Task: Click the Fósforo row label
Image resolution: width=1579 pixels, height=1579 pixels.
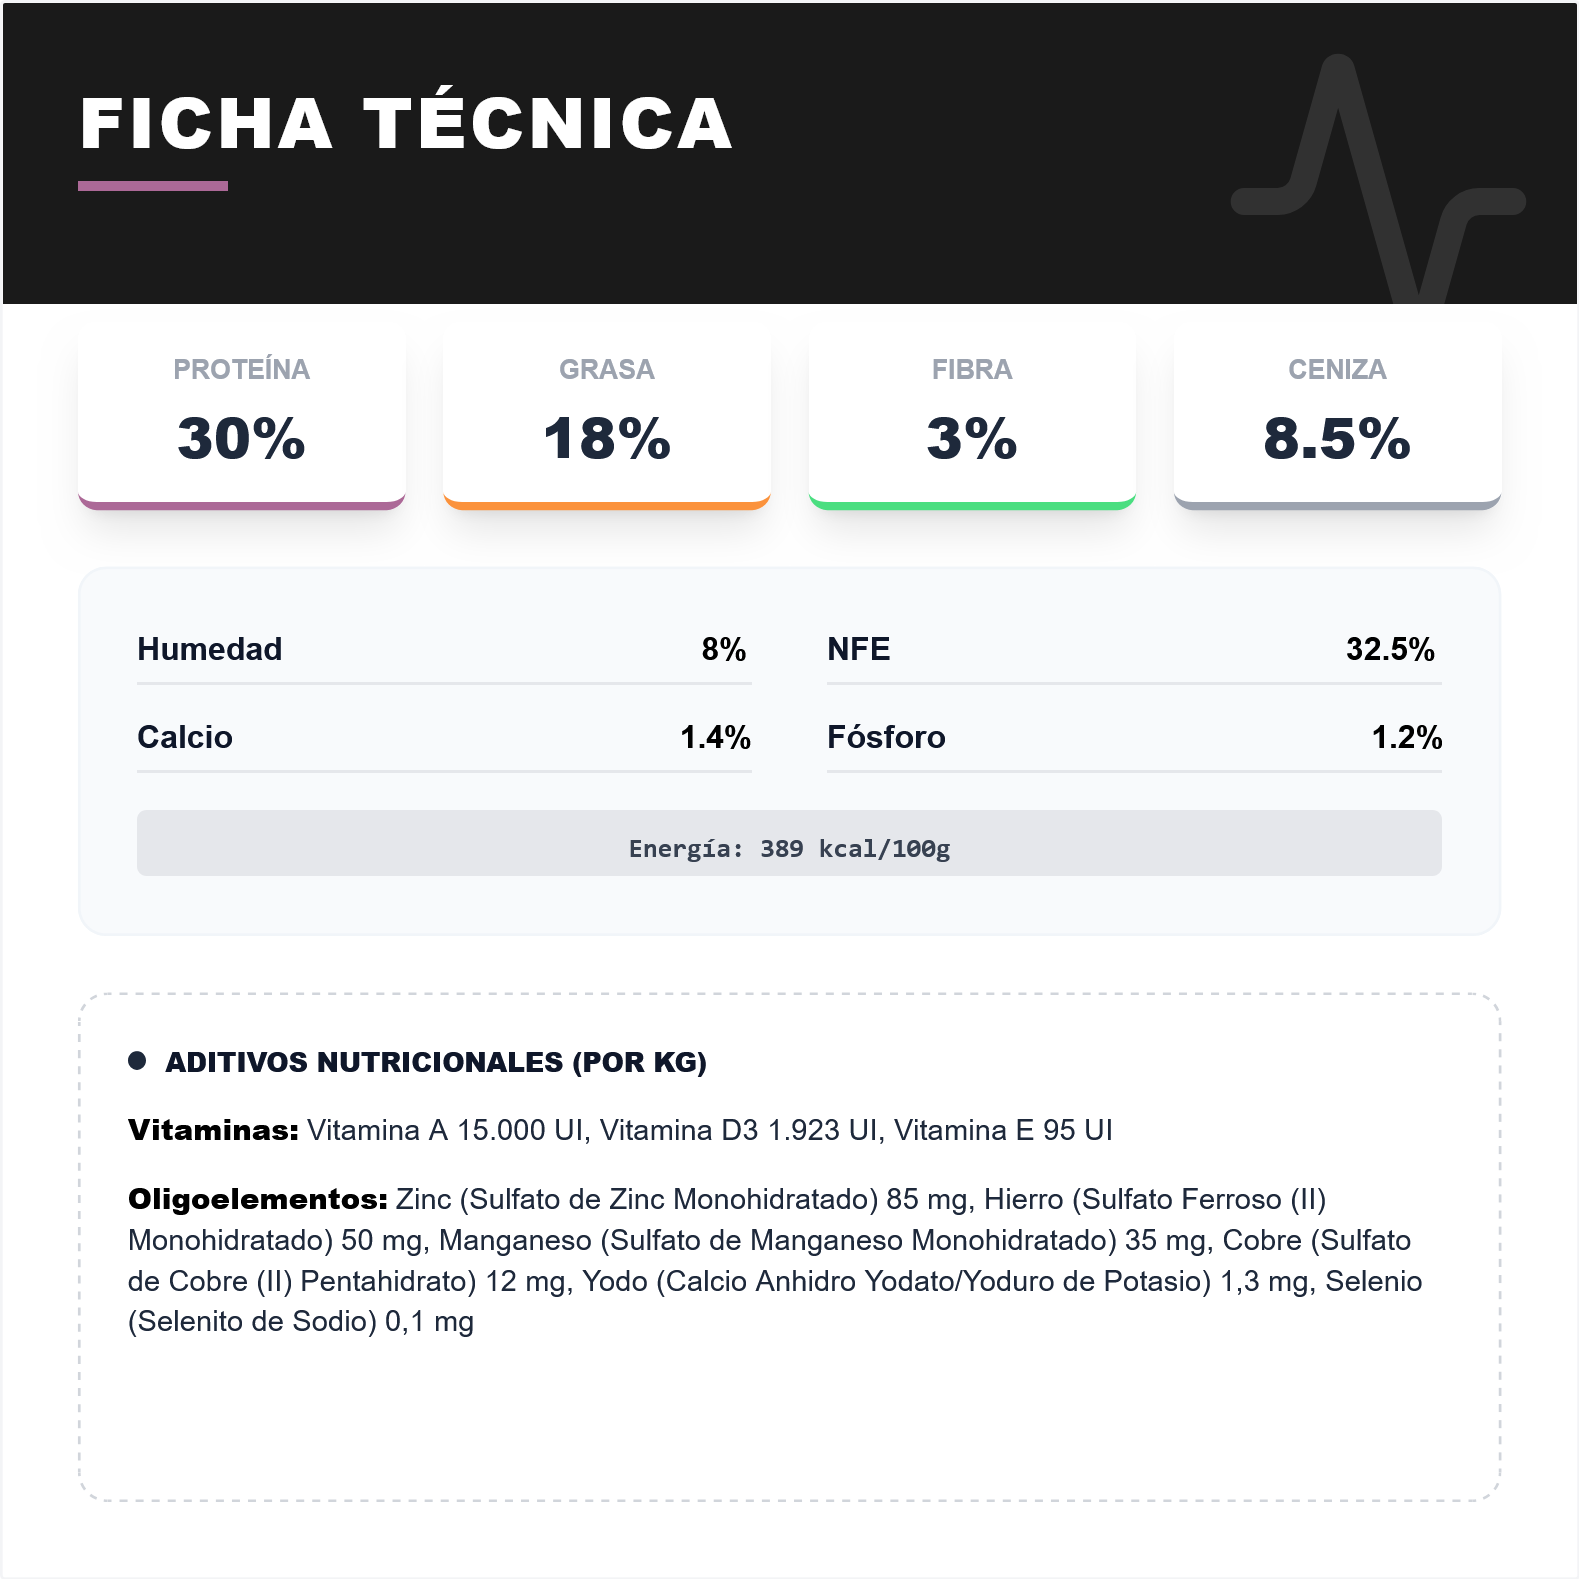Action: (886, 737)
